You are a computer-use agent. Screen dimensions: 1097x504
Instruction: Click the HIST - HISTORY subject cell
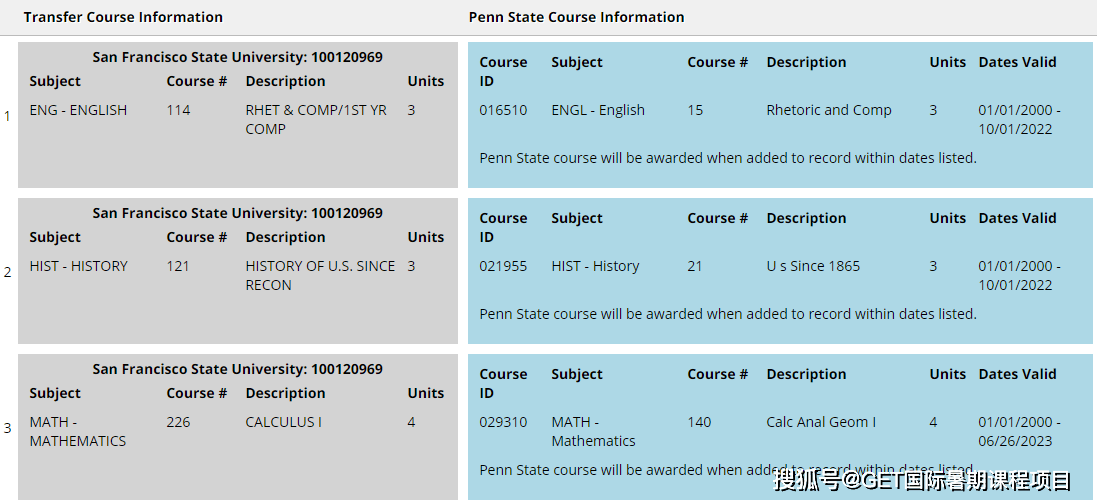pos(78,266)
